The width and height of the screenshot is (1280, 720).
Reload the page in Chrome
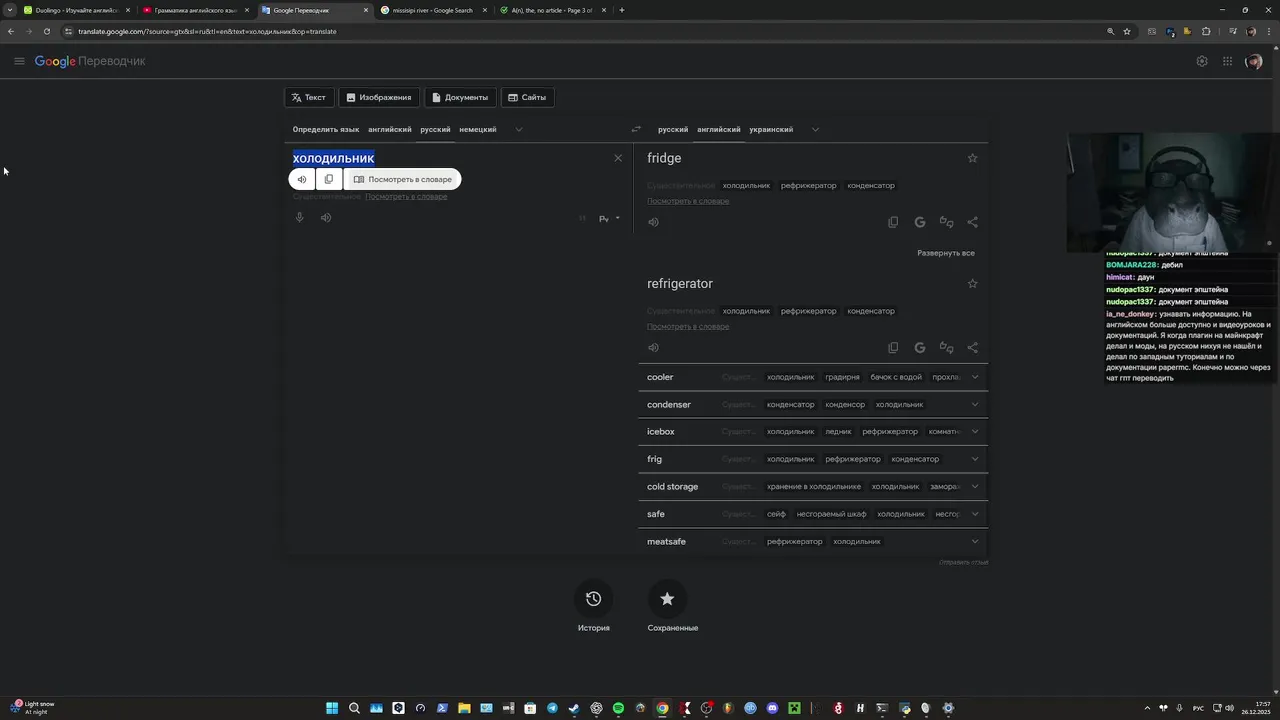point(47,31)
